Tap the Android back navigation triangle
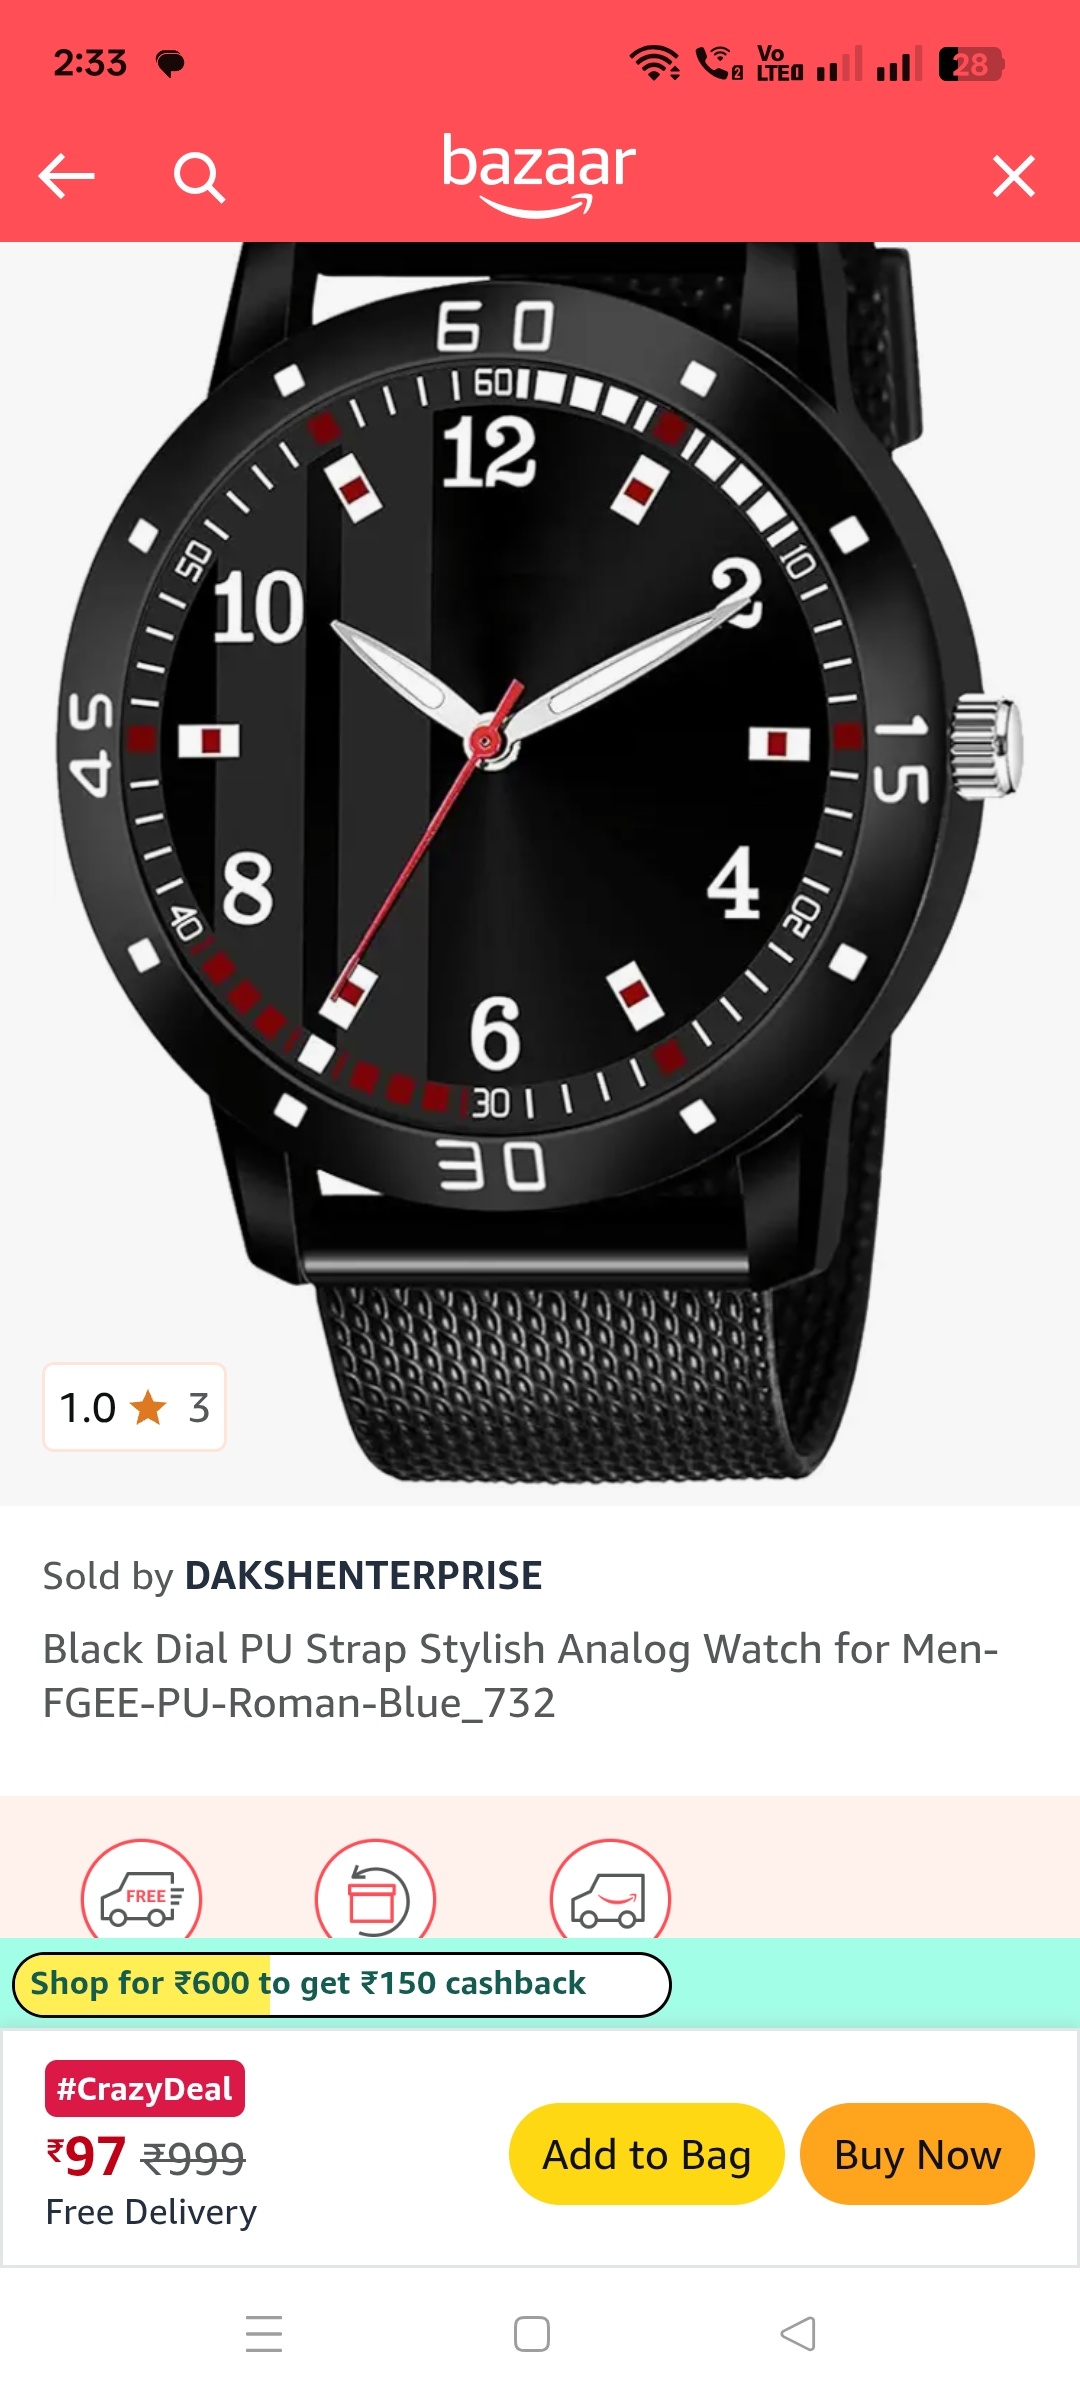Screen dimensions: 1080x2400 [798, 2334]
